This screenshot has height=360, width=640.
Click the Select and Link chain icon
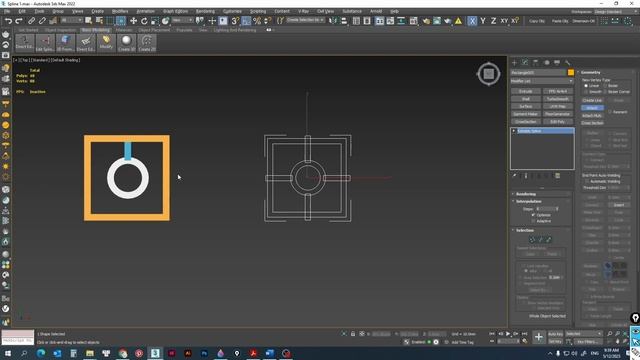31,20
